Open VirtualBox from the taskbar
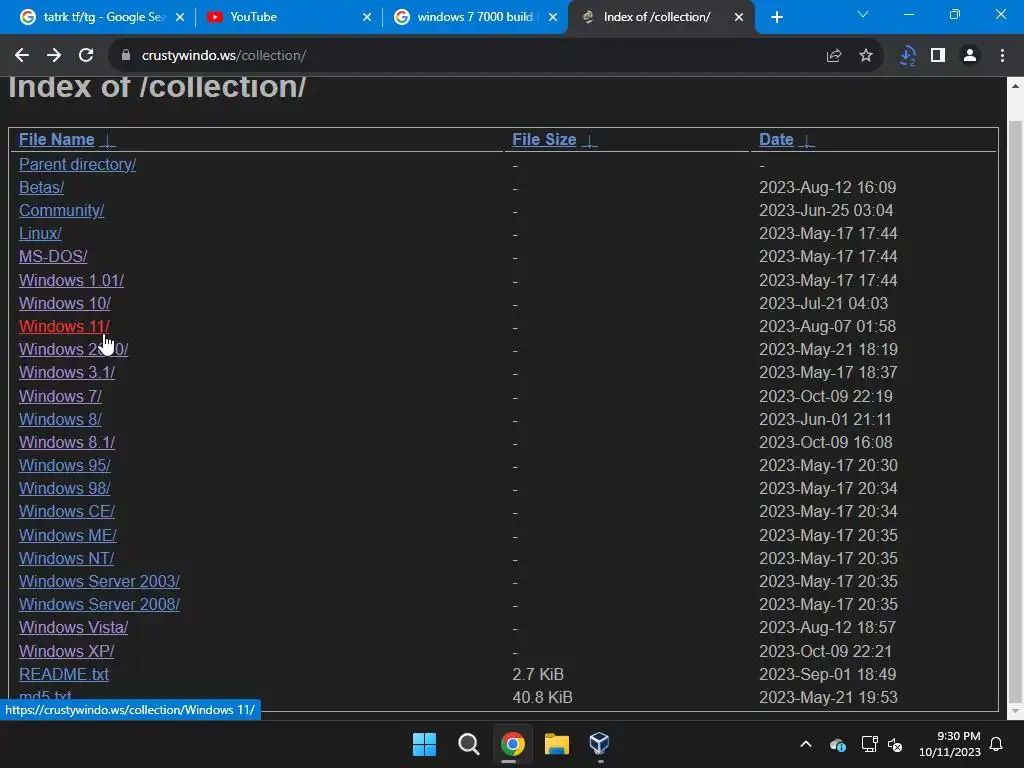The image size is (1024, 768). click(x=600, y=744)
